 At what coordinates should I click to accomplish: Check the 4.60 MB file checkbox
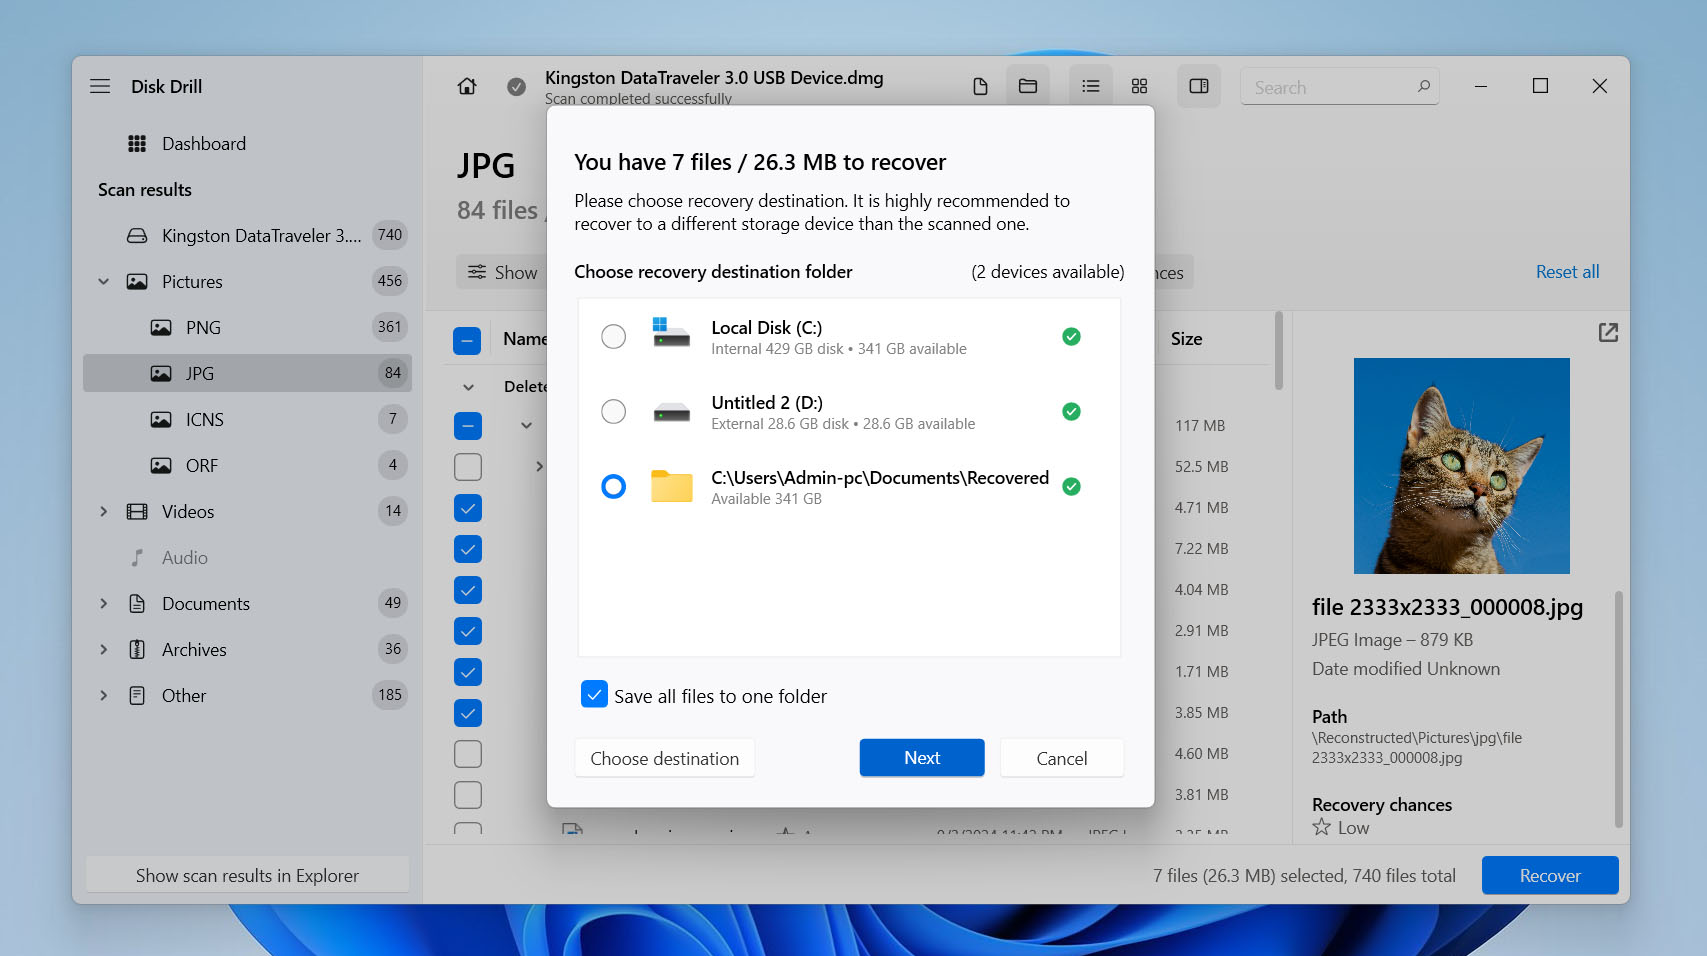[x=467, y=754]
